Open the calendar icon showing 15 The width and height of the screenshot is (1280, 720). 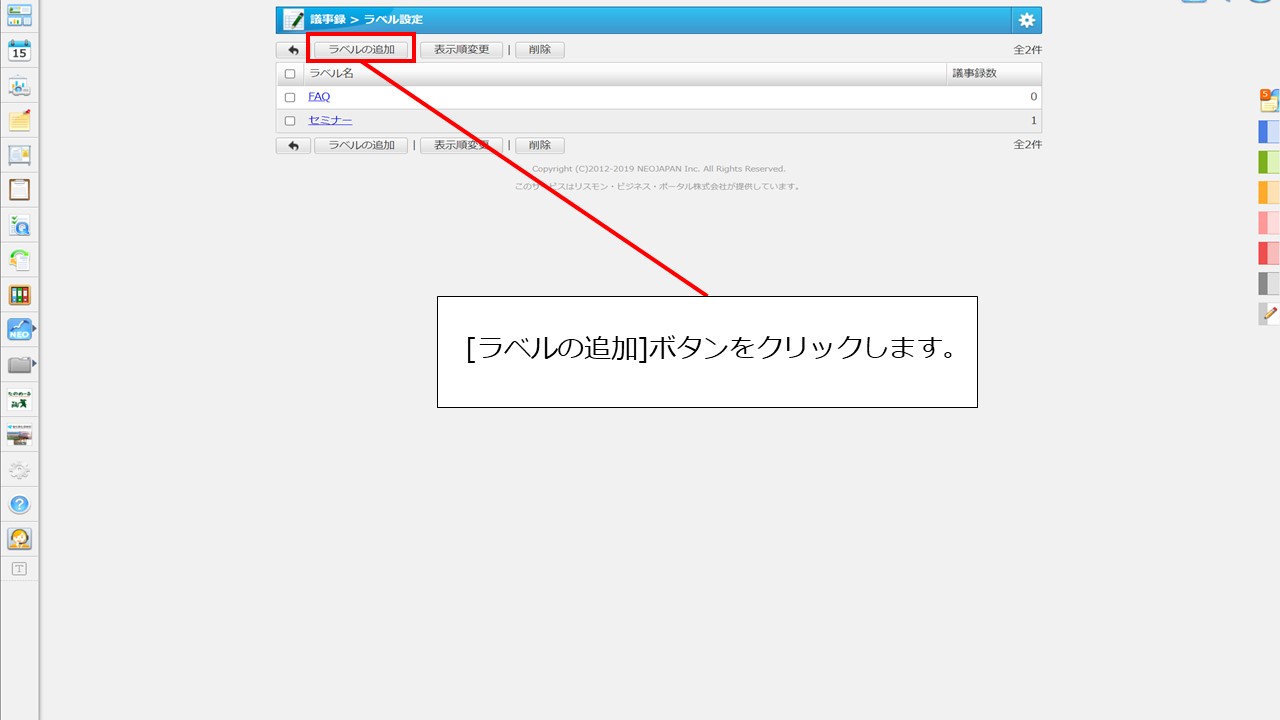19,51
